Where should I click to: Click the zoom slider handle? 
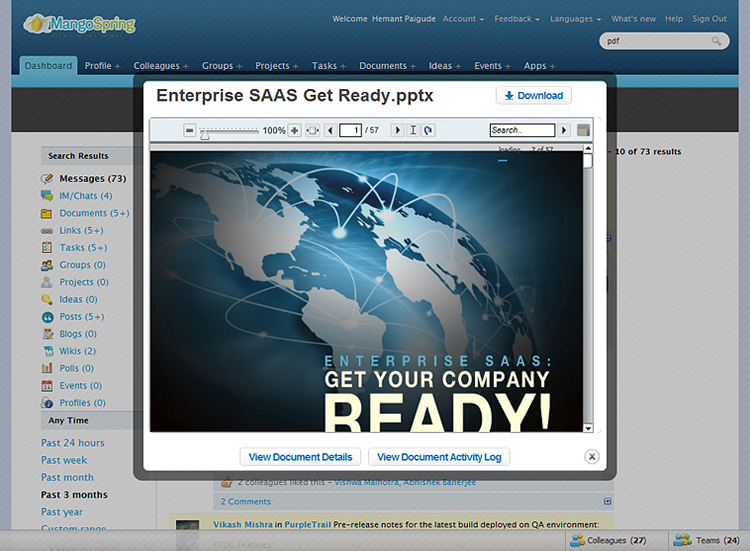[x=205, y=135]
